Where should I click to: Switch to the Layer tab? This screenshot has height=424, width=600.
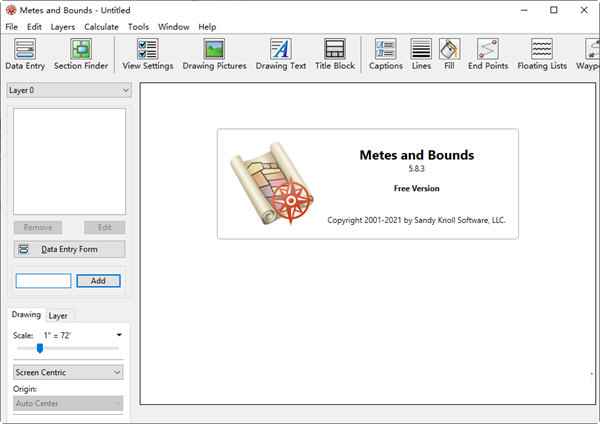click(x=58, y=315)
